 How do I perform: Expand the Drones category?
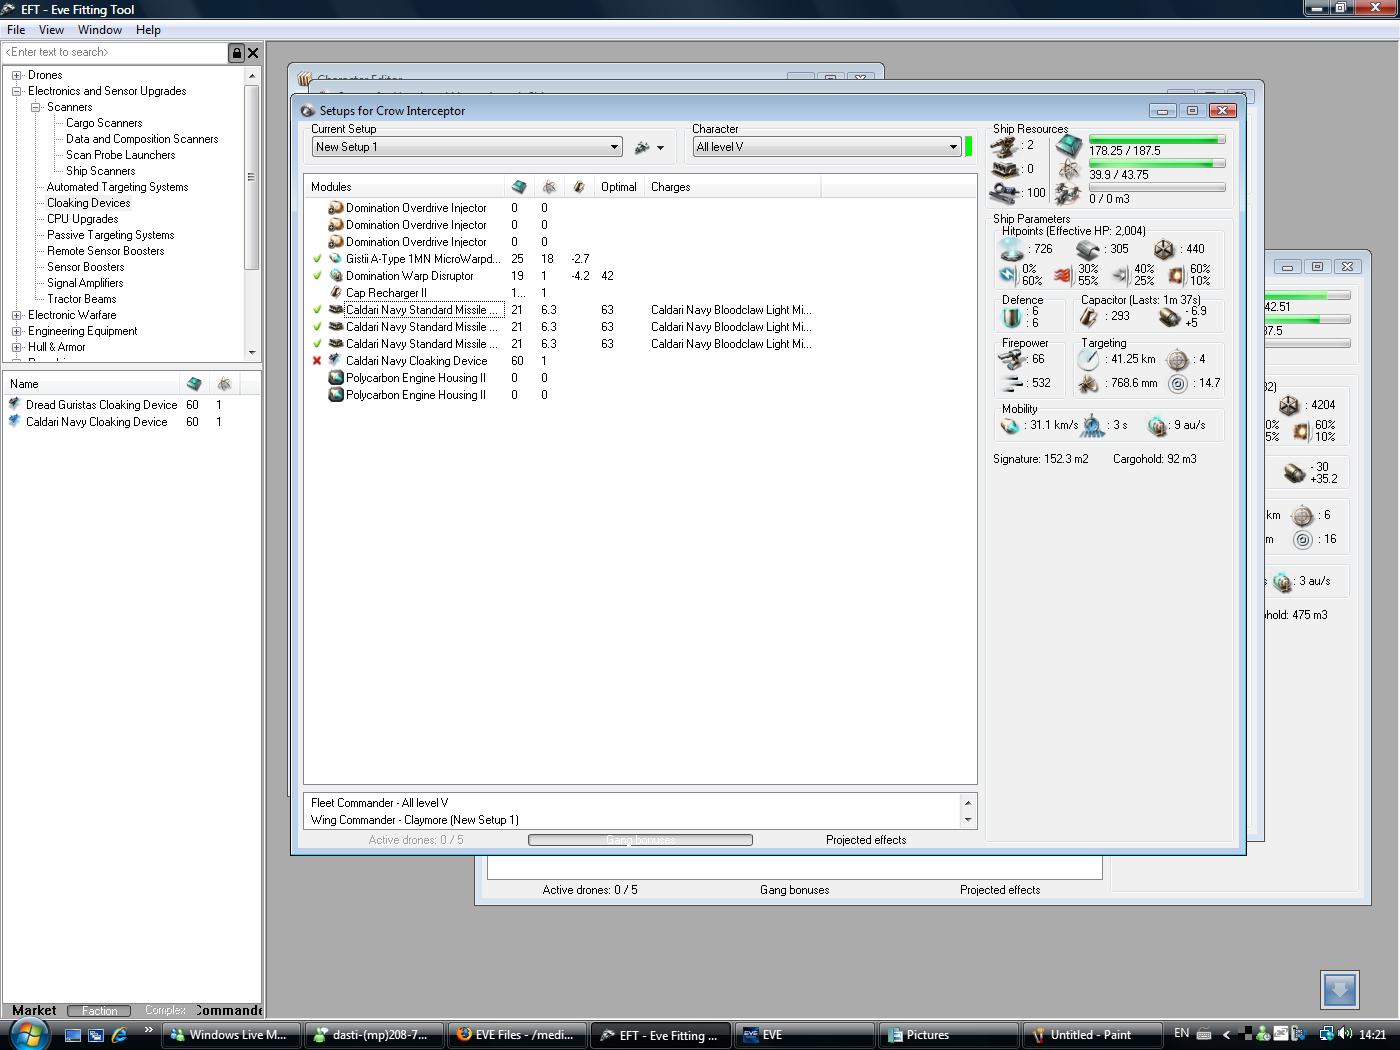[x=17, y=75]
